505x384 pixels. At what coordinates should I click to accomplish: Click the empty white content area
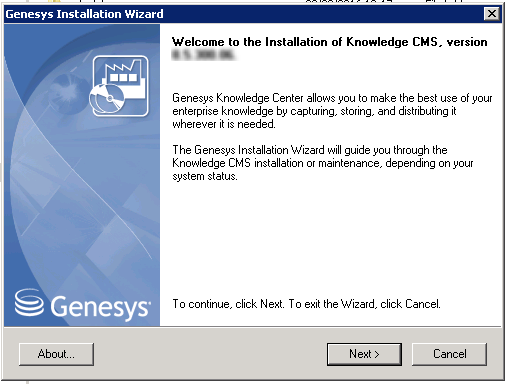pos(330,240)
